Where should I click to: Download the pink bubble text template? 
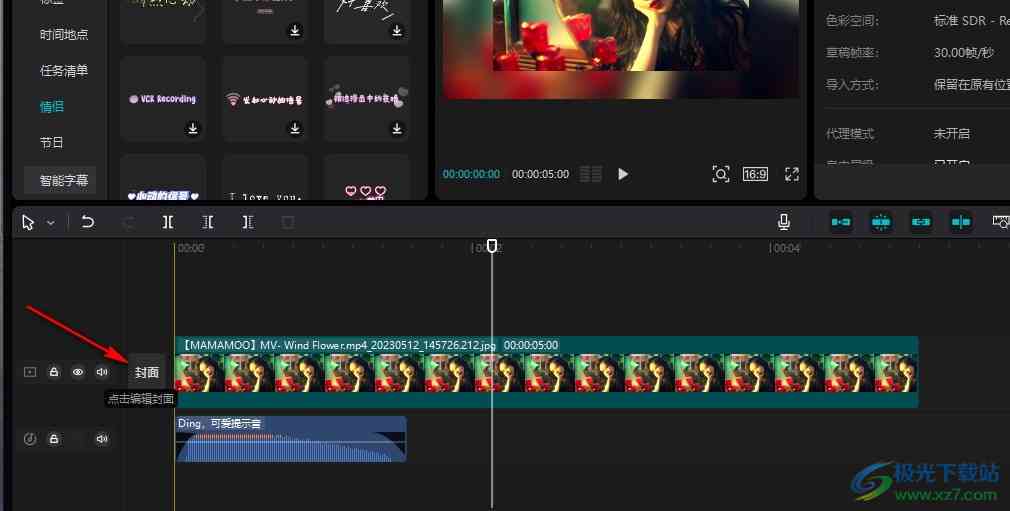click(397, 129)
